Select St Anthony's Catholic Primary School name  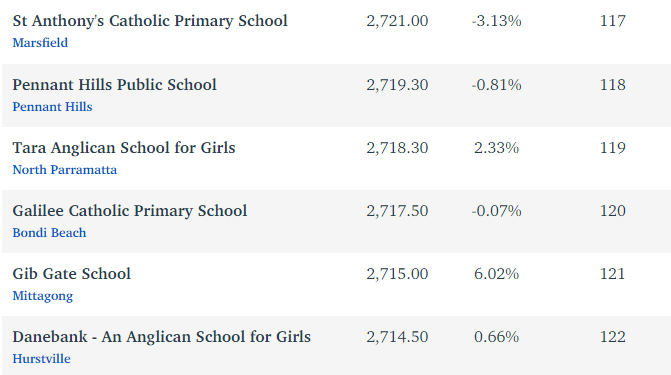150,21
